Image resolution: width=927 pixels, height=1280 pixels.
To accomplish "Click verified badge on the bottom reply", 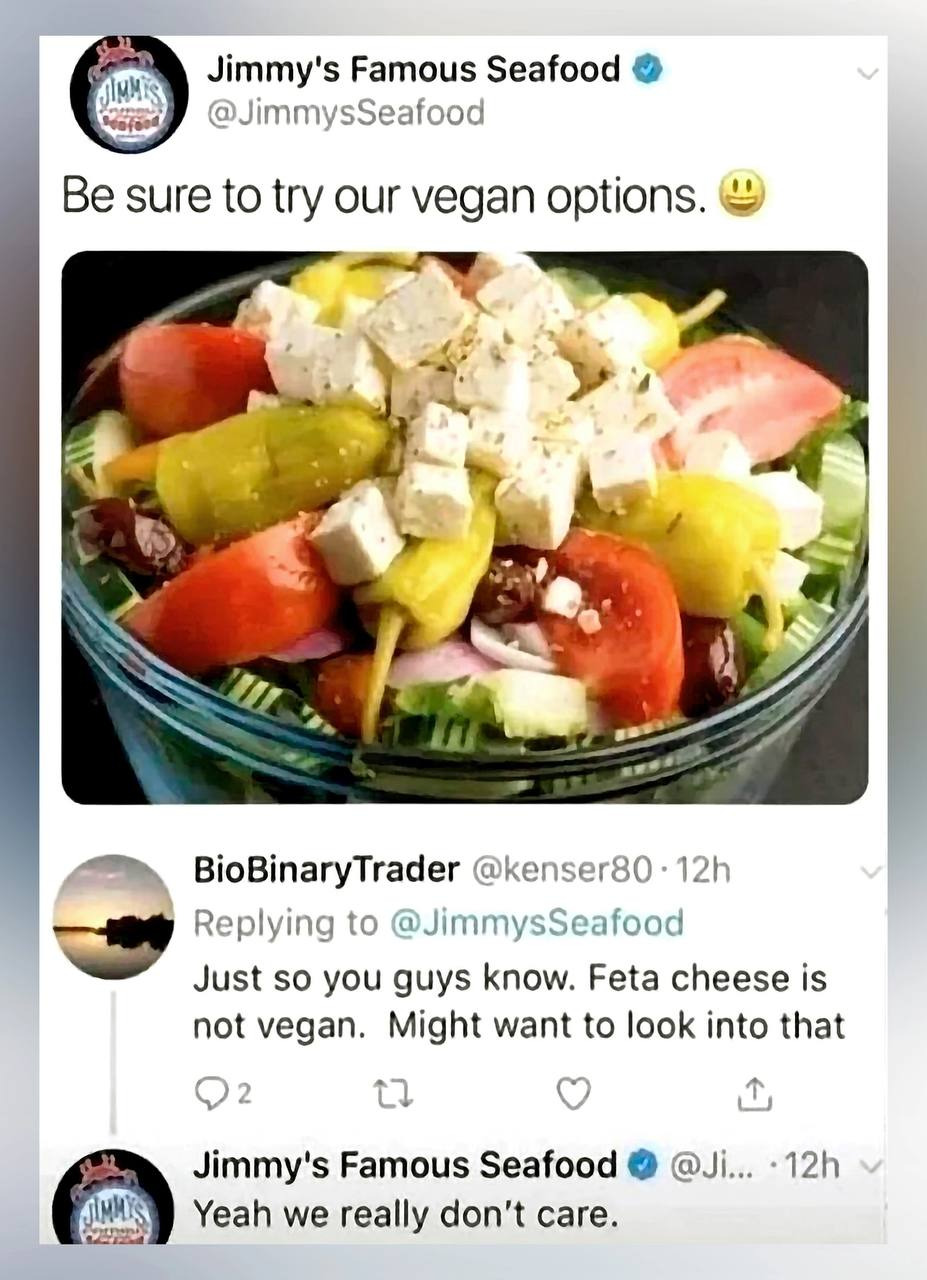I will pyautogui.click(x=641, y=1166).
